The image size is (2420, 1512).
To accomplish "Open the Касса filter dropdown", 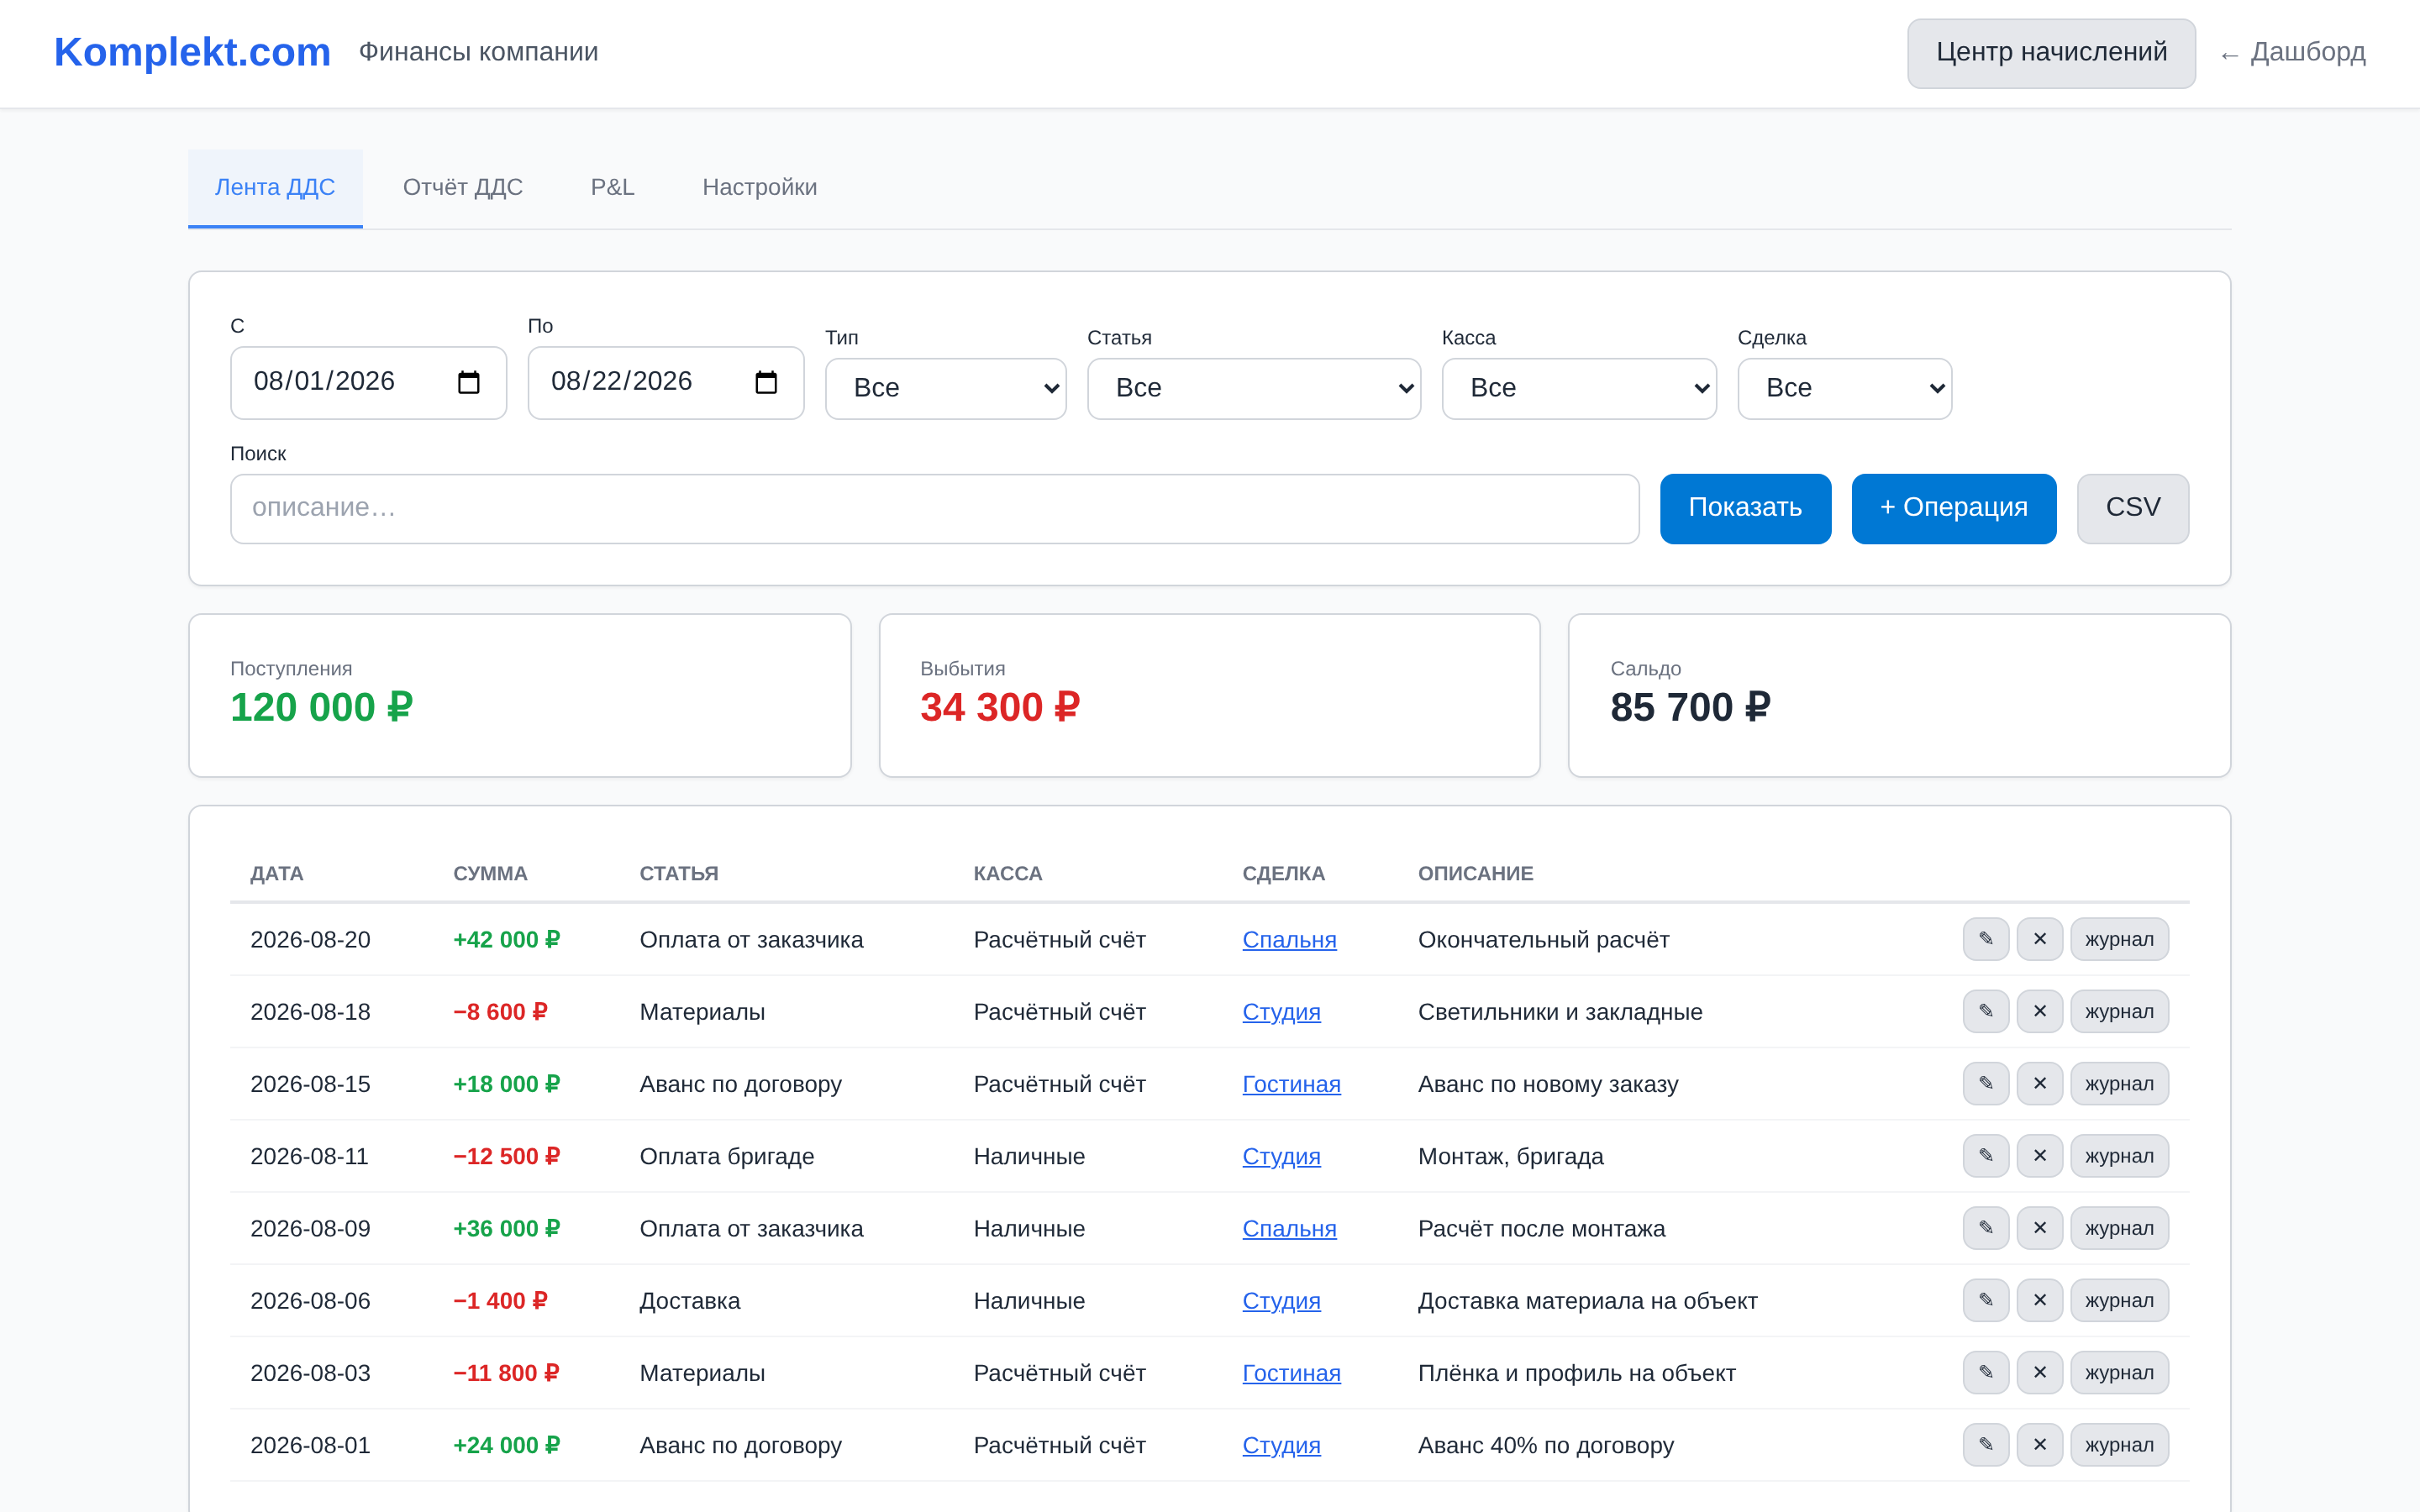I will (1579, 388).
